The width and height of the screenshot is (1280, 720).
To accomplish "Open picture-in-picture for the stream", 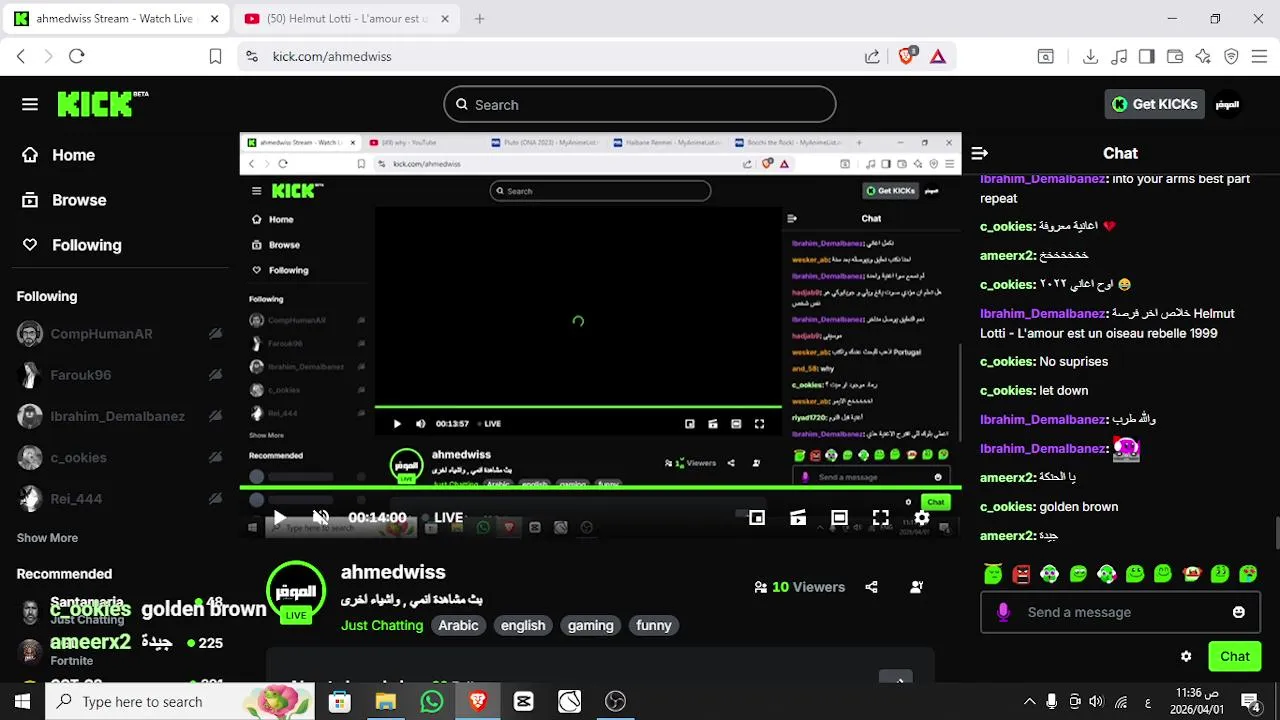I will pyautogui.click(x=757, y=518).
